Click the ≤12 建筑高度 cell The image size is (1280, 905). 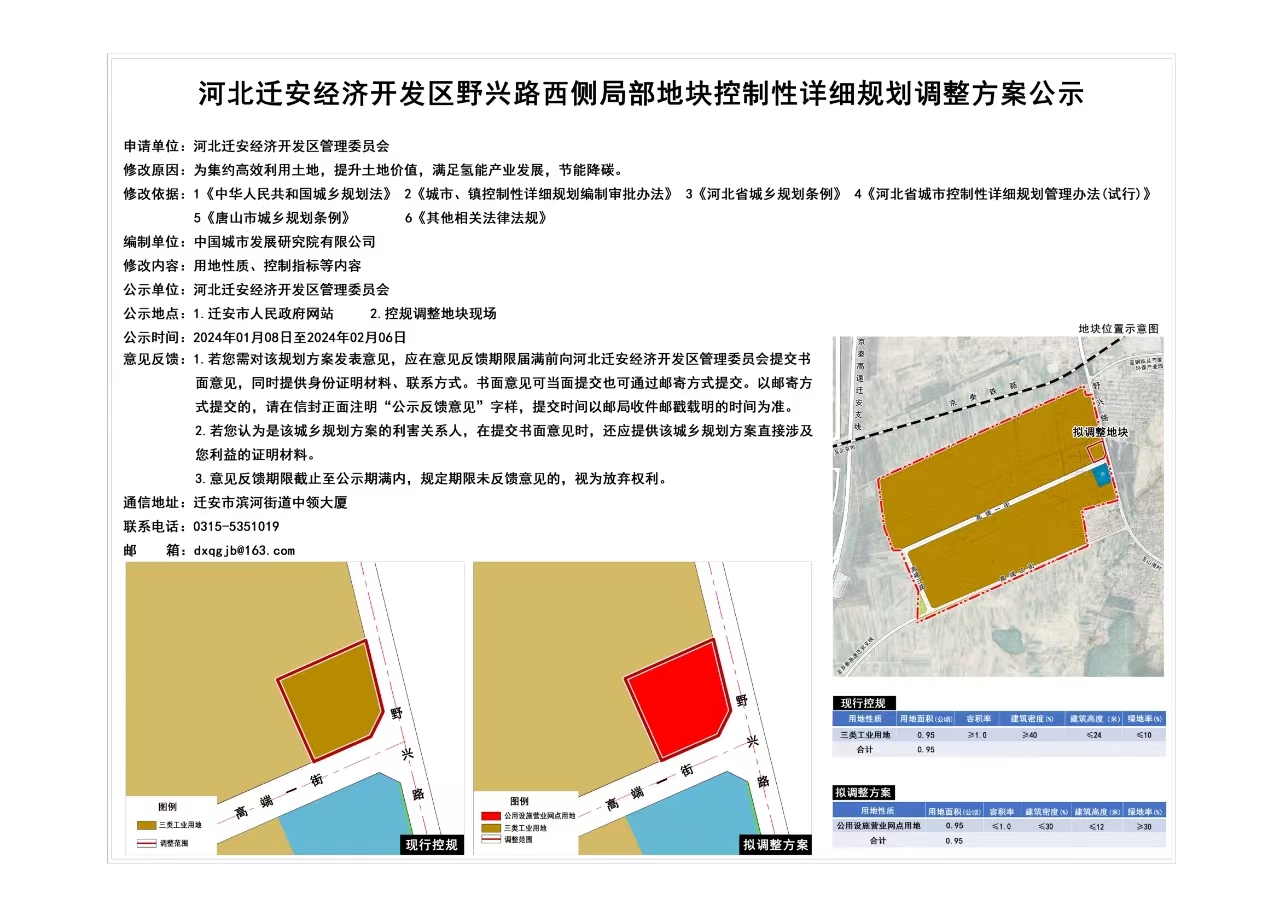coord(1096,826)
